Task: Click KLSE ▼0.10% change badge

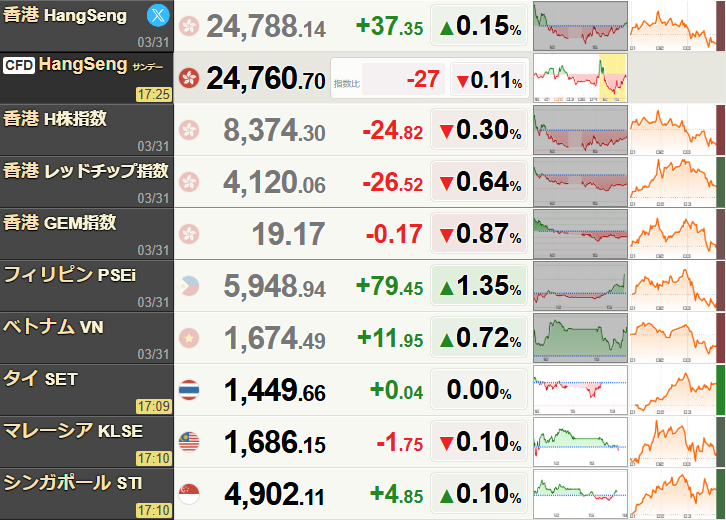Action: (x=479, y=441)
